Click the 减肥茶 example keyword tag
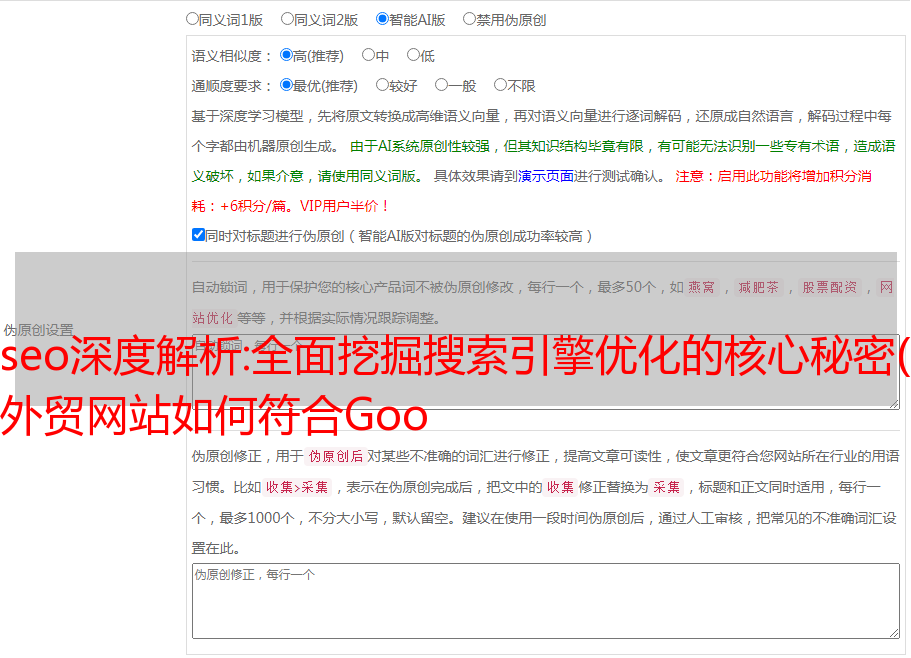The image size is (911, 658). click(758, 287)
